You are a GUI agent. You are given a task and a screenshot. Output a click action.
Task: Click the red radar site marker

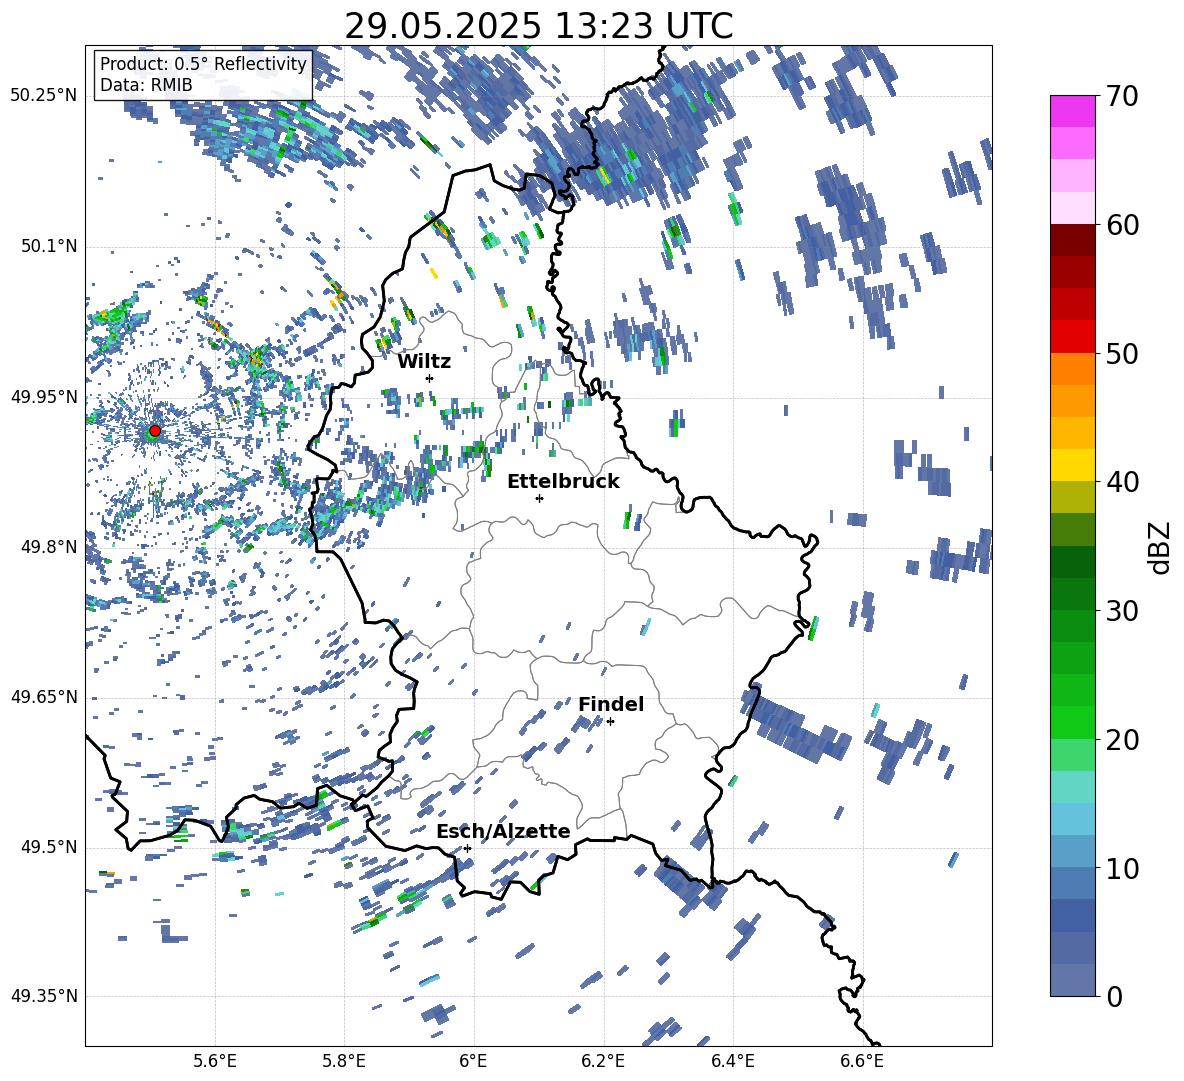tap(155, 430)
